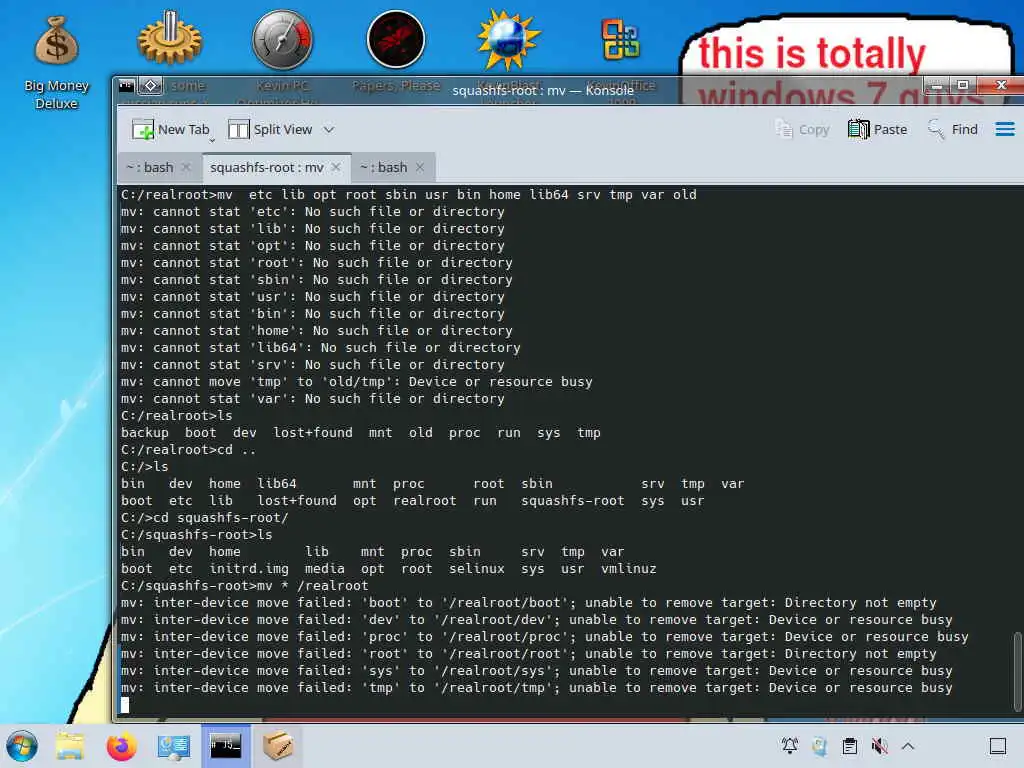The height and width of the screenshot is (768, 1024).
Task: Click the '/realroot/proc' move failed line
Action: [545, 637]
